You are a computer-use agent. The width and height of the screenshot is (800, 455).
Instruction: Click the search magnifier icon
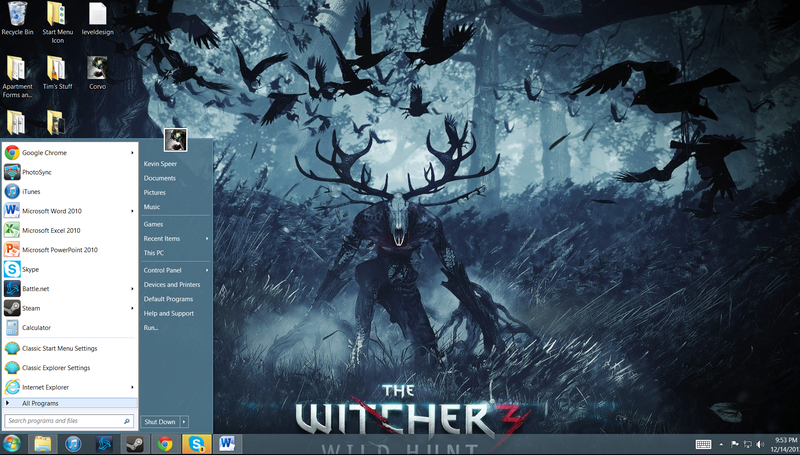127,421
